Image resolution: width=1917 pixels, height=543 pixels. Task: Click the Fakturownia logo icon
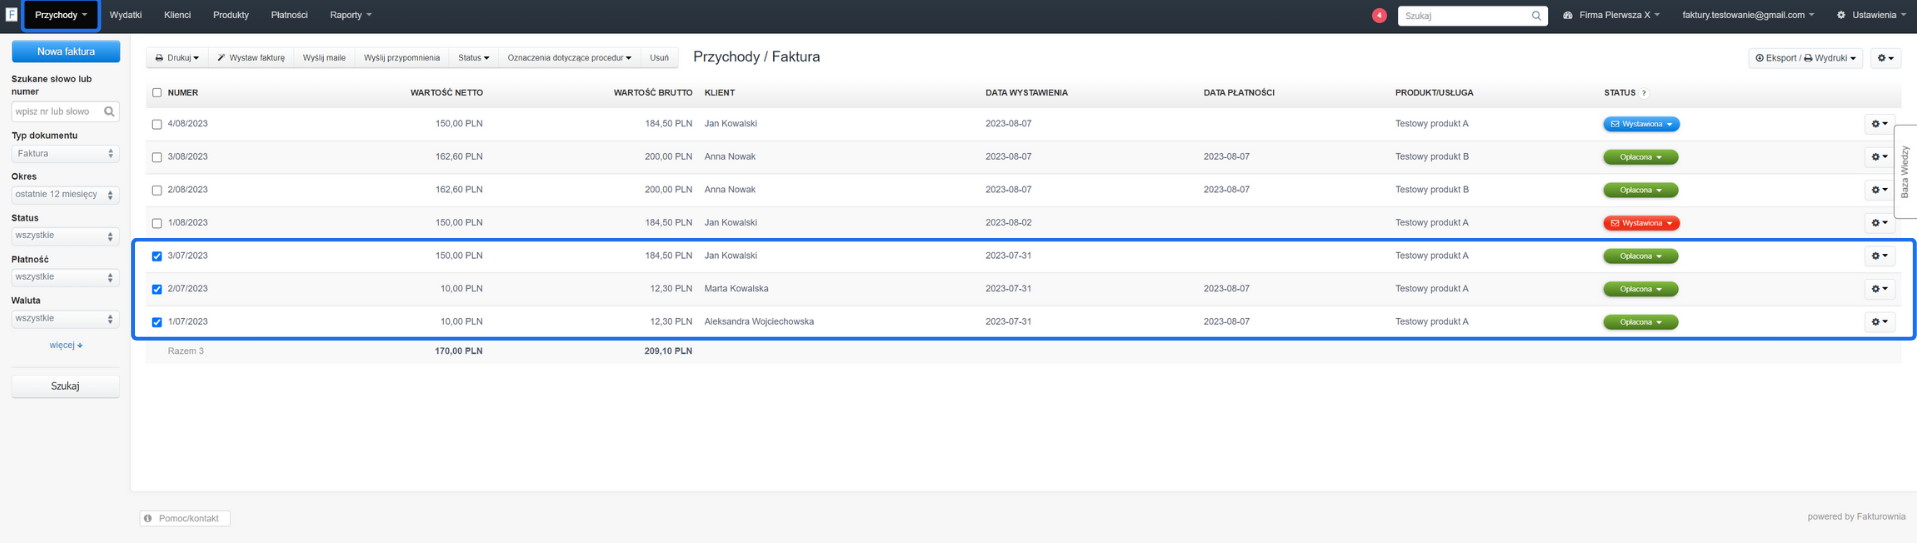pyautogui.click(x=11, y=15)
